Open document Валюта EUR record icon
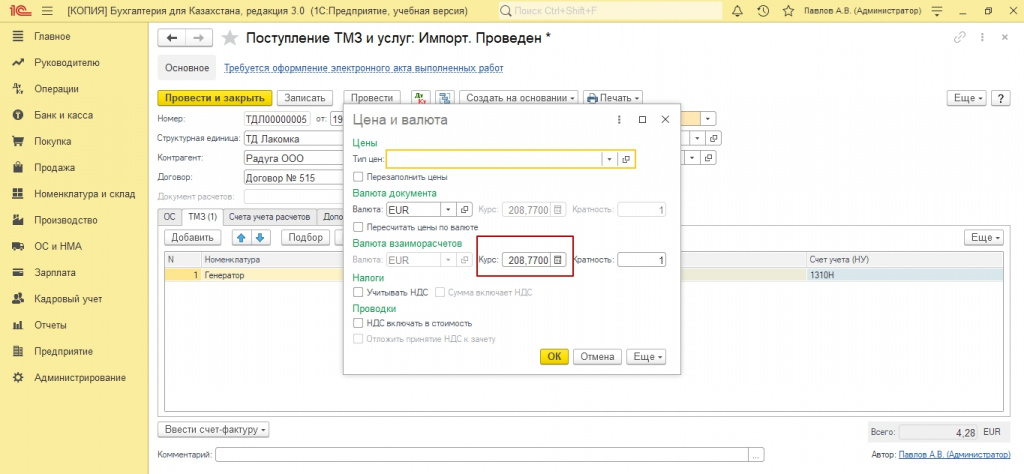The image size is (1024, 474). click(x=464, y=210)
